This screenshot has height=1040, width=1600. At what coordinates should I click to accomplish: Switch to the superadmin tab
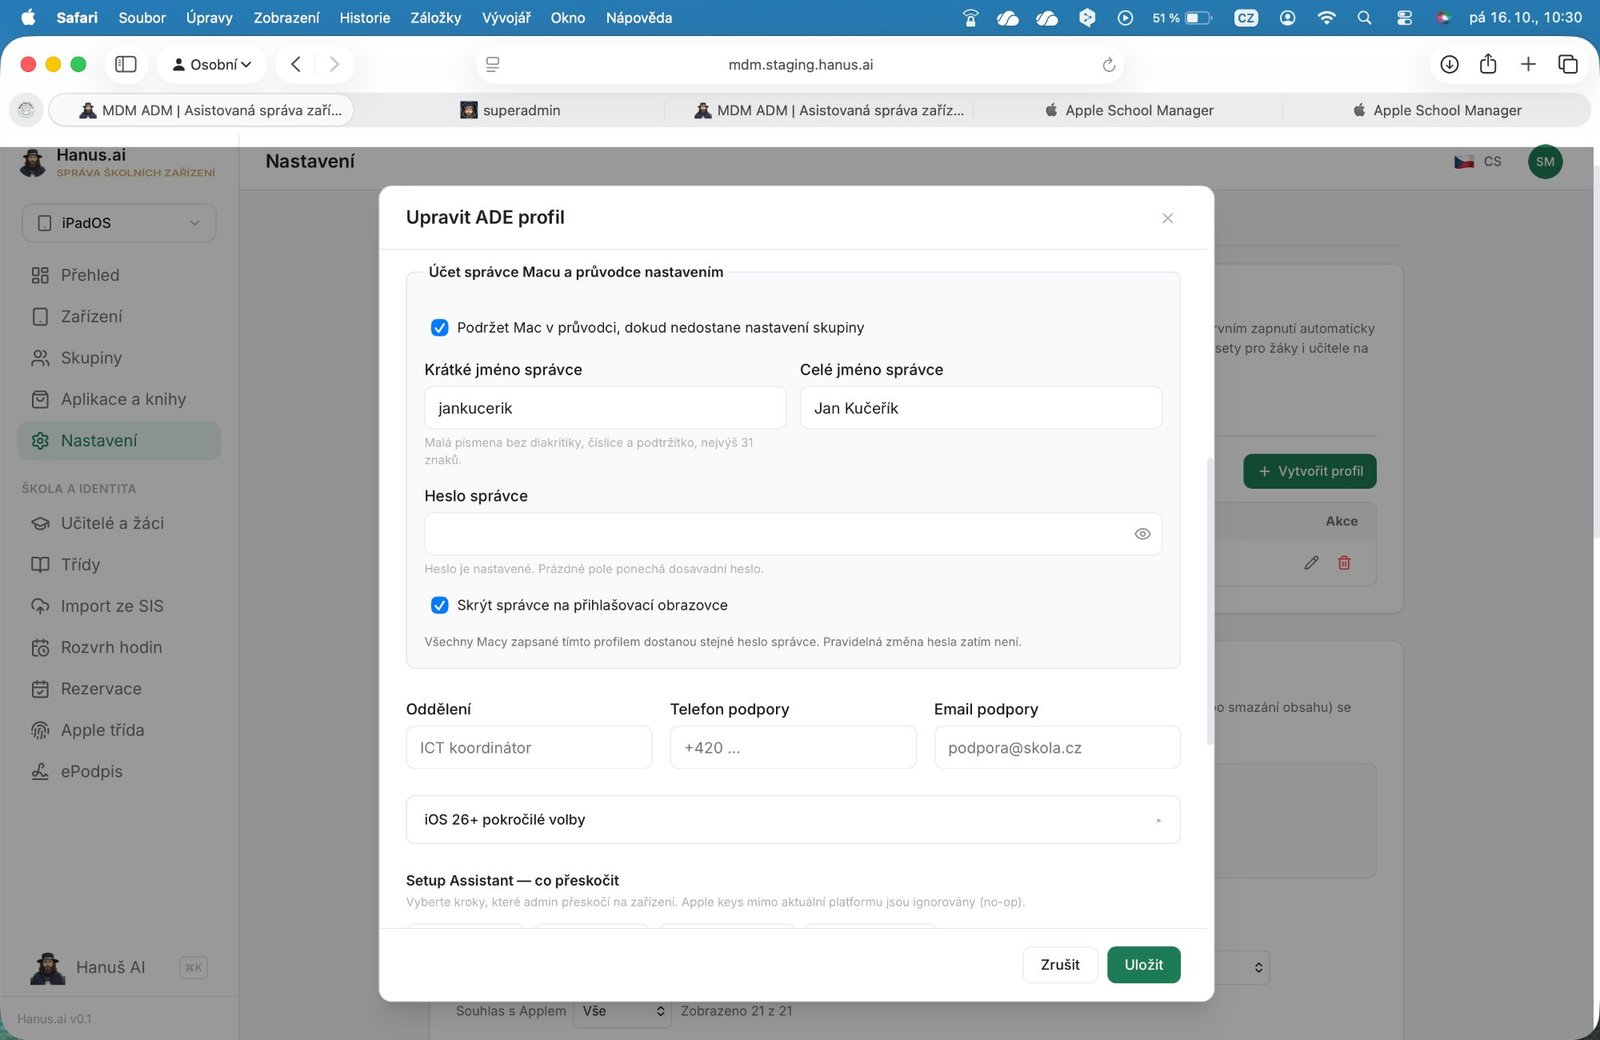510,111
